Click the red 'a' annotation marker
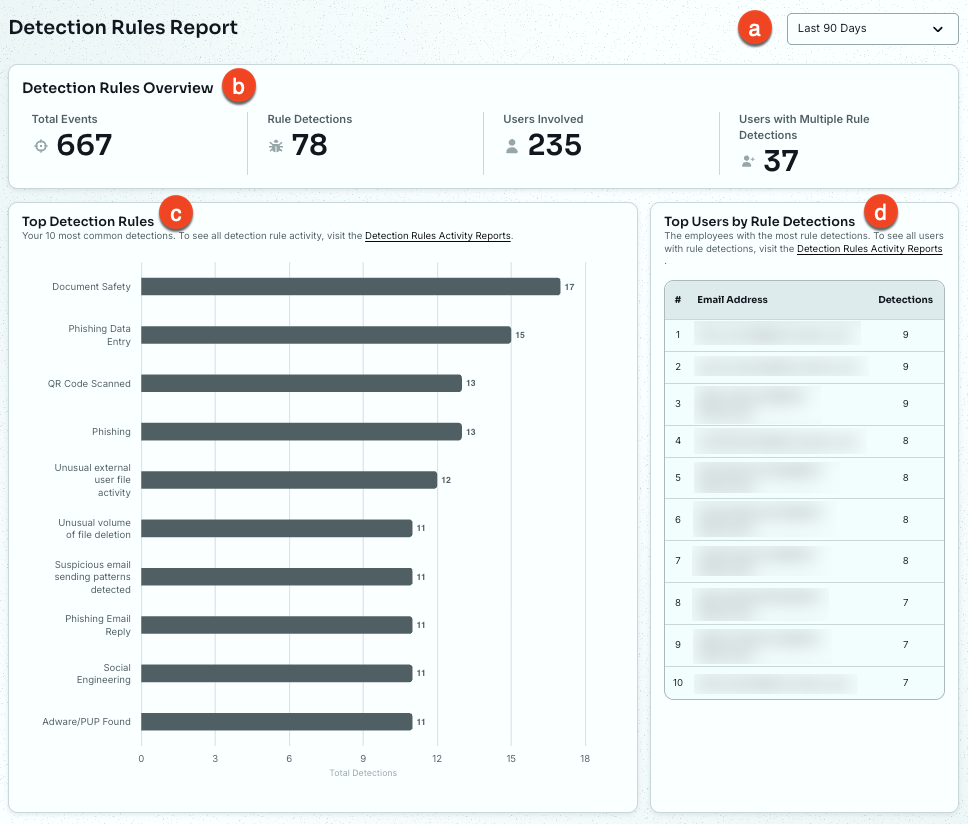The height and width of the screenshot is (824, 968). (754, 28)
